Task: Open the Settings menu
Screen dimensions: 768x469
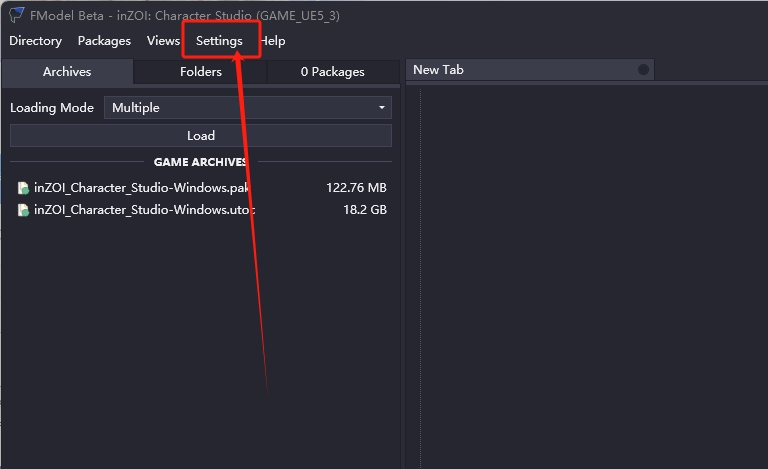Action: click(219, 41)
